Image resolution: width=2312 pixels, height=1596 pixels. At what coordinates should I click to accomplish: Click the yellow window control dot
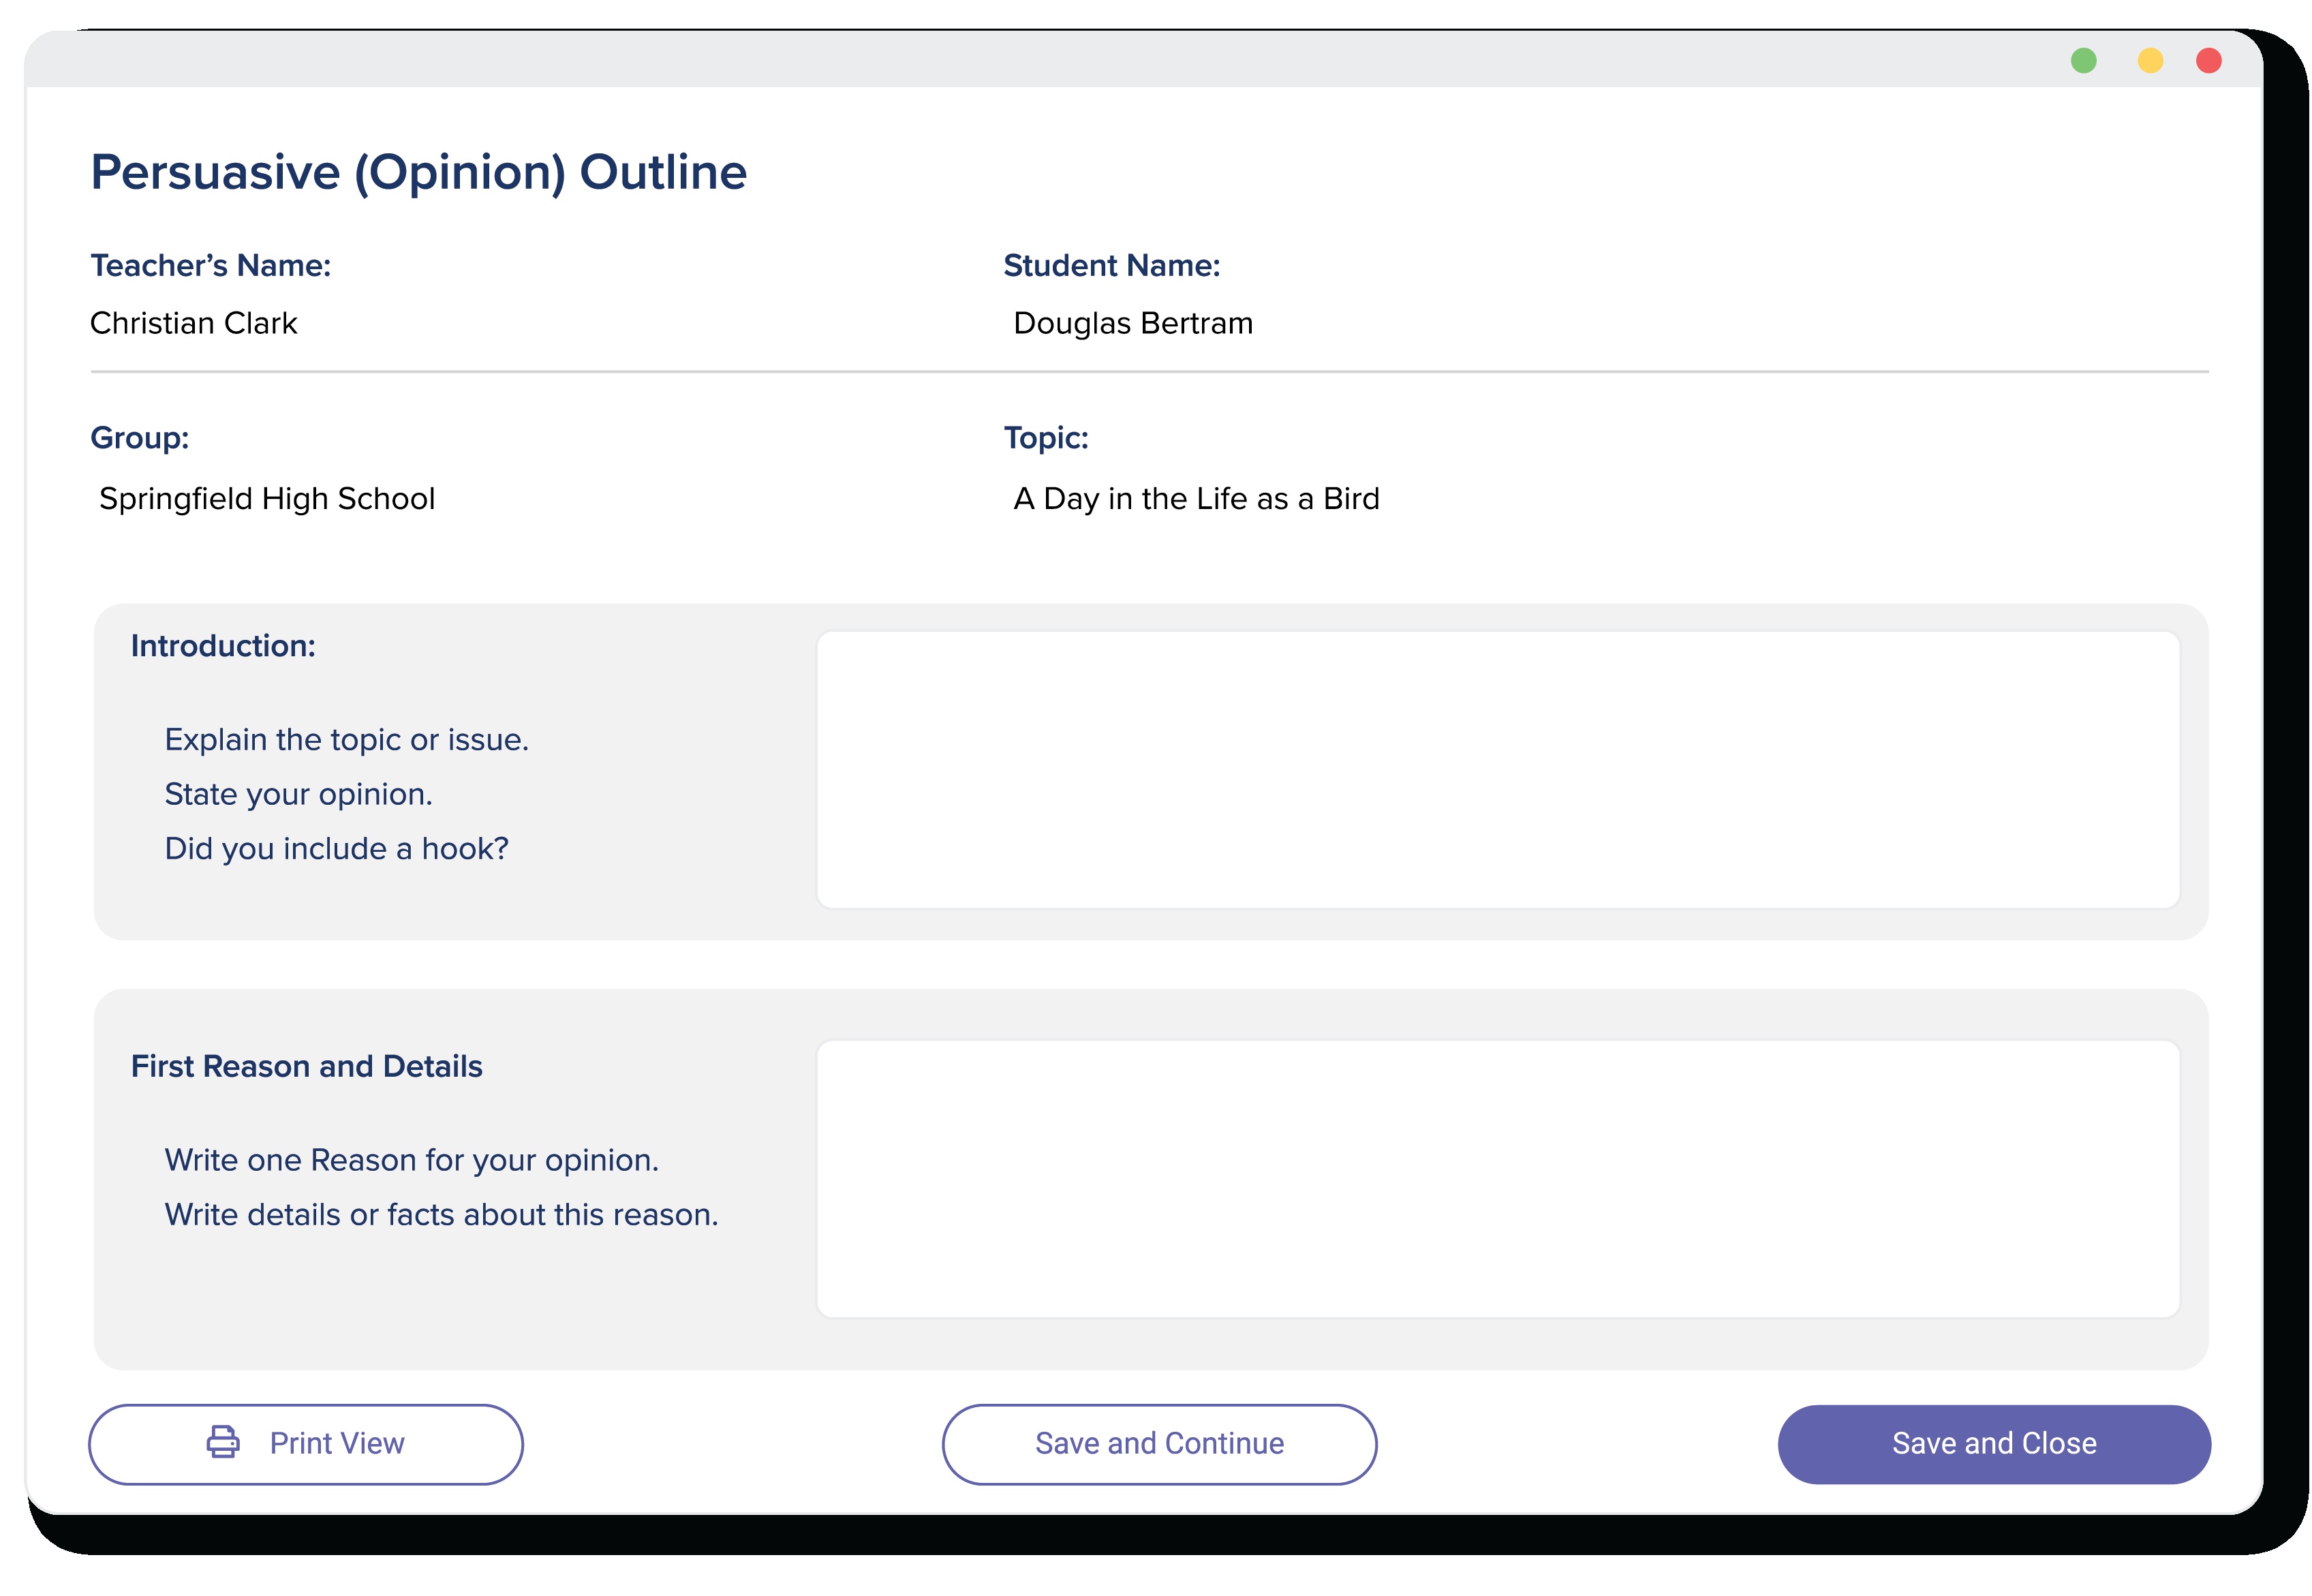tap(2150, 61)
